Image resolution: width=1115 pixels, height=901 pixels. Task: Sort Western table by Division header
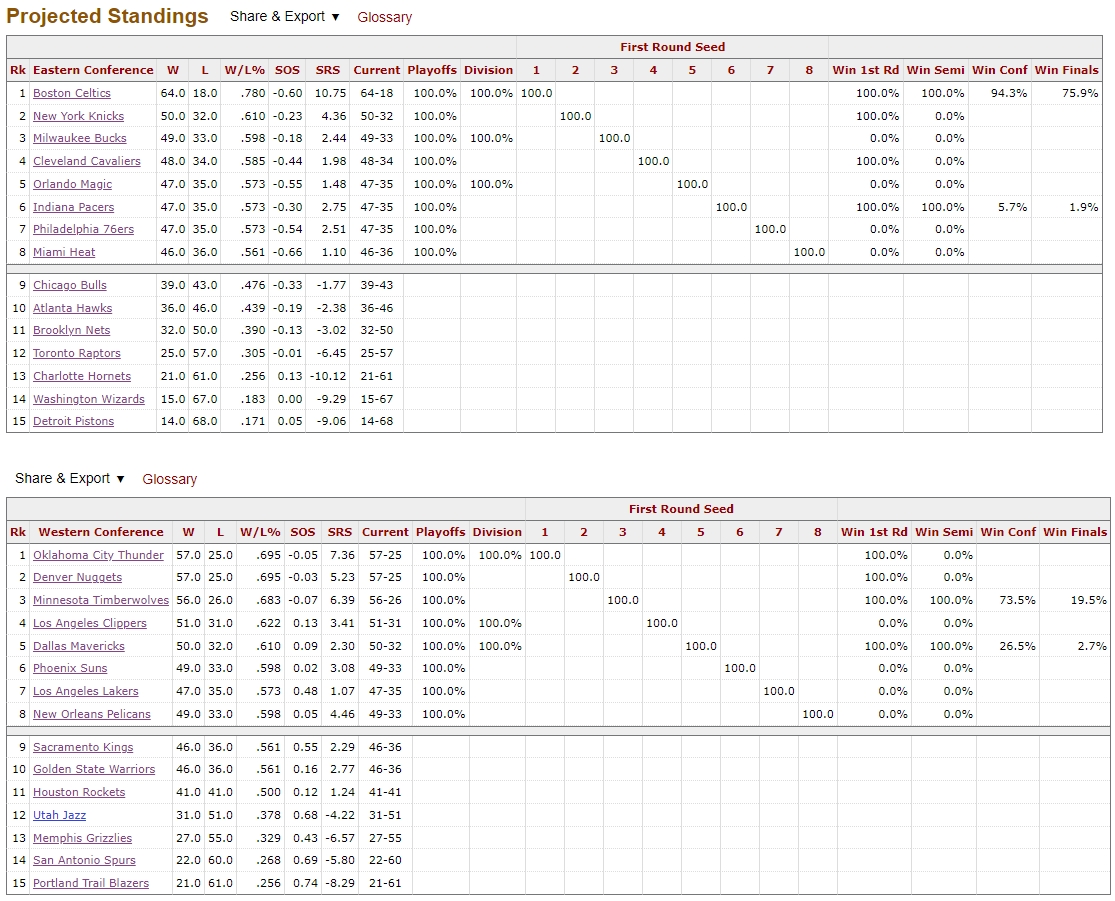click(x=497, y=532)
